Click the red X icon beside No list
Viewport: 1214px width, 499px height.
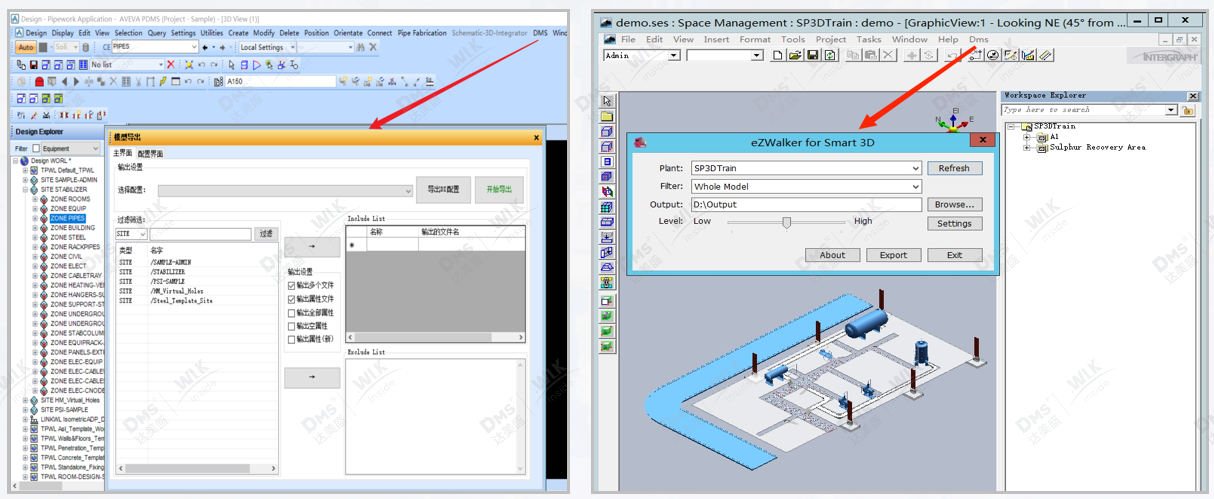pos(171,64)
